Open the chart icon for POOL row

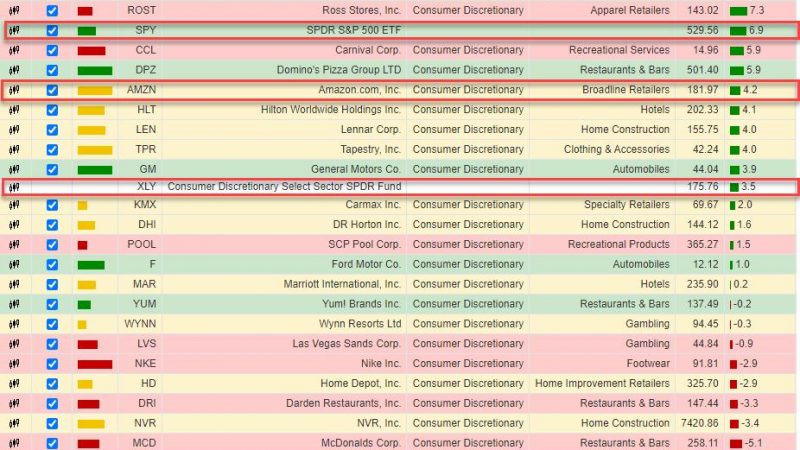pos(14,245)
